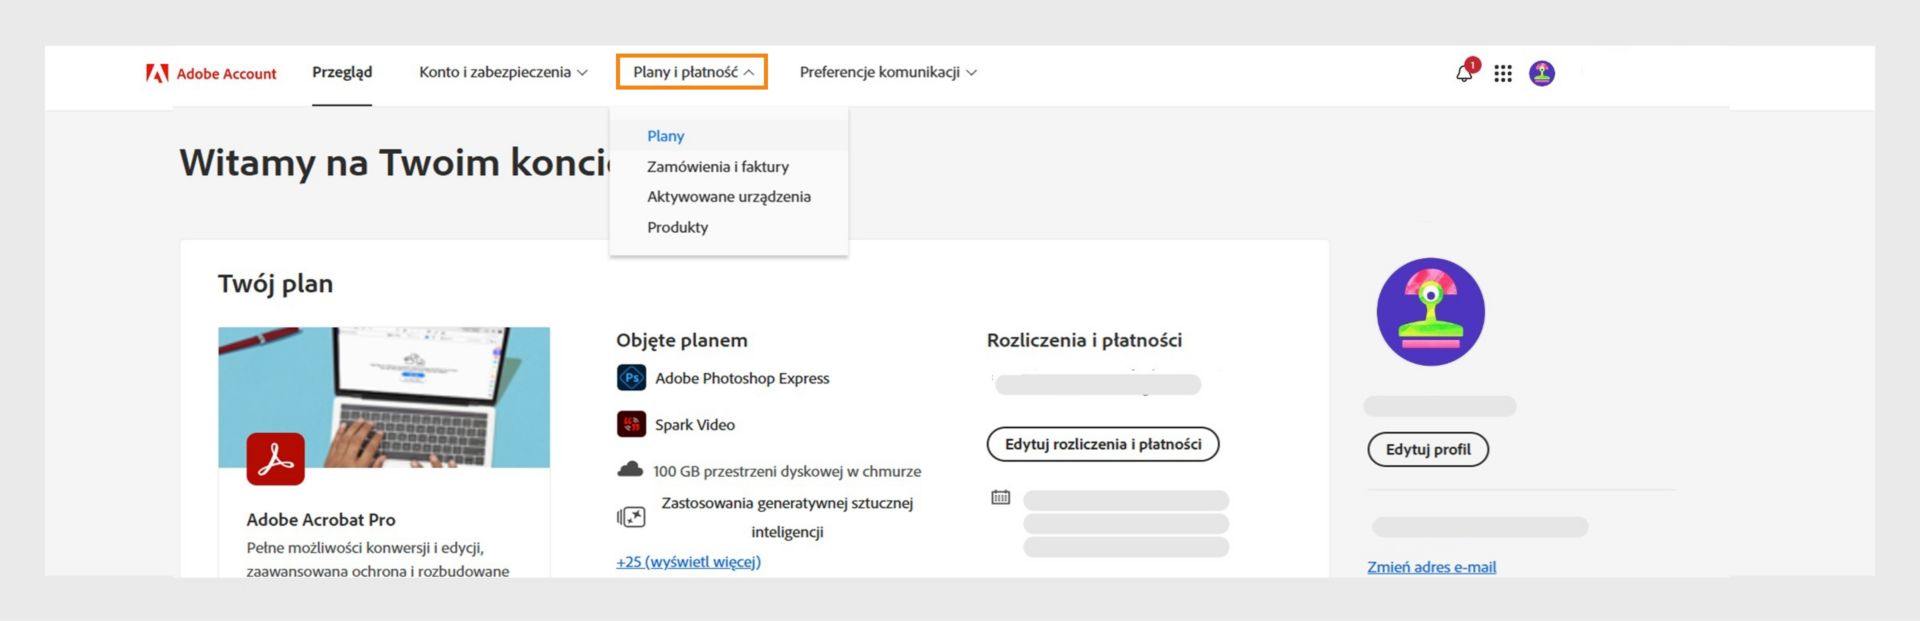Open the Zmień adres e-mail link
This screenshot has height=621, width=1920.
tap(1432, 567)
